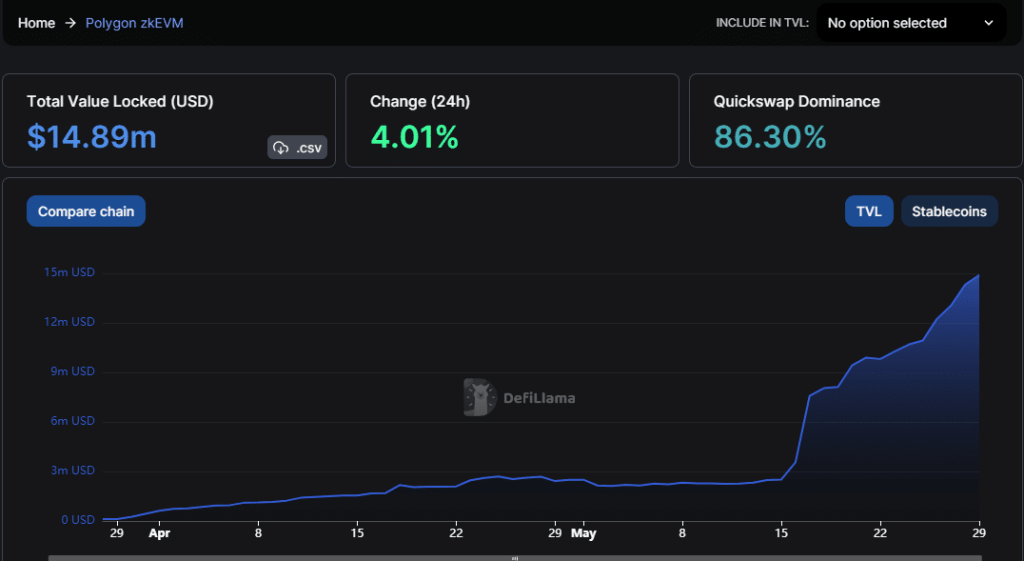Click the INCLUDE IN TVL label
This screenshot has width=1024, height=561.
click(762, 23)
